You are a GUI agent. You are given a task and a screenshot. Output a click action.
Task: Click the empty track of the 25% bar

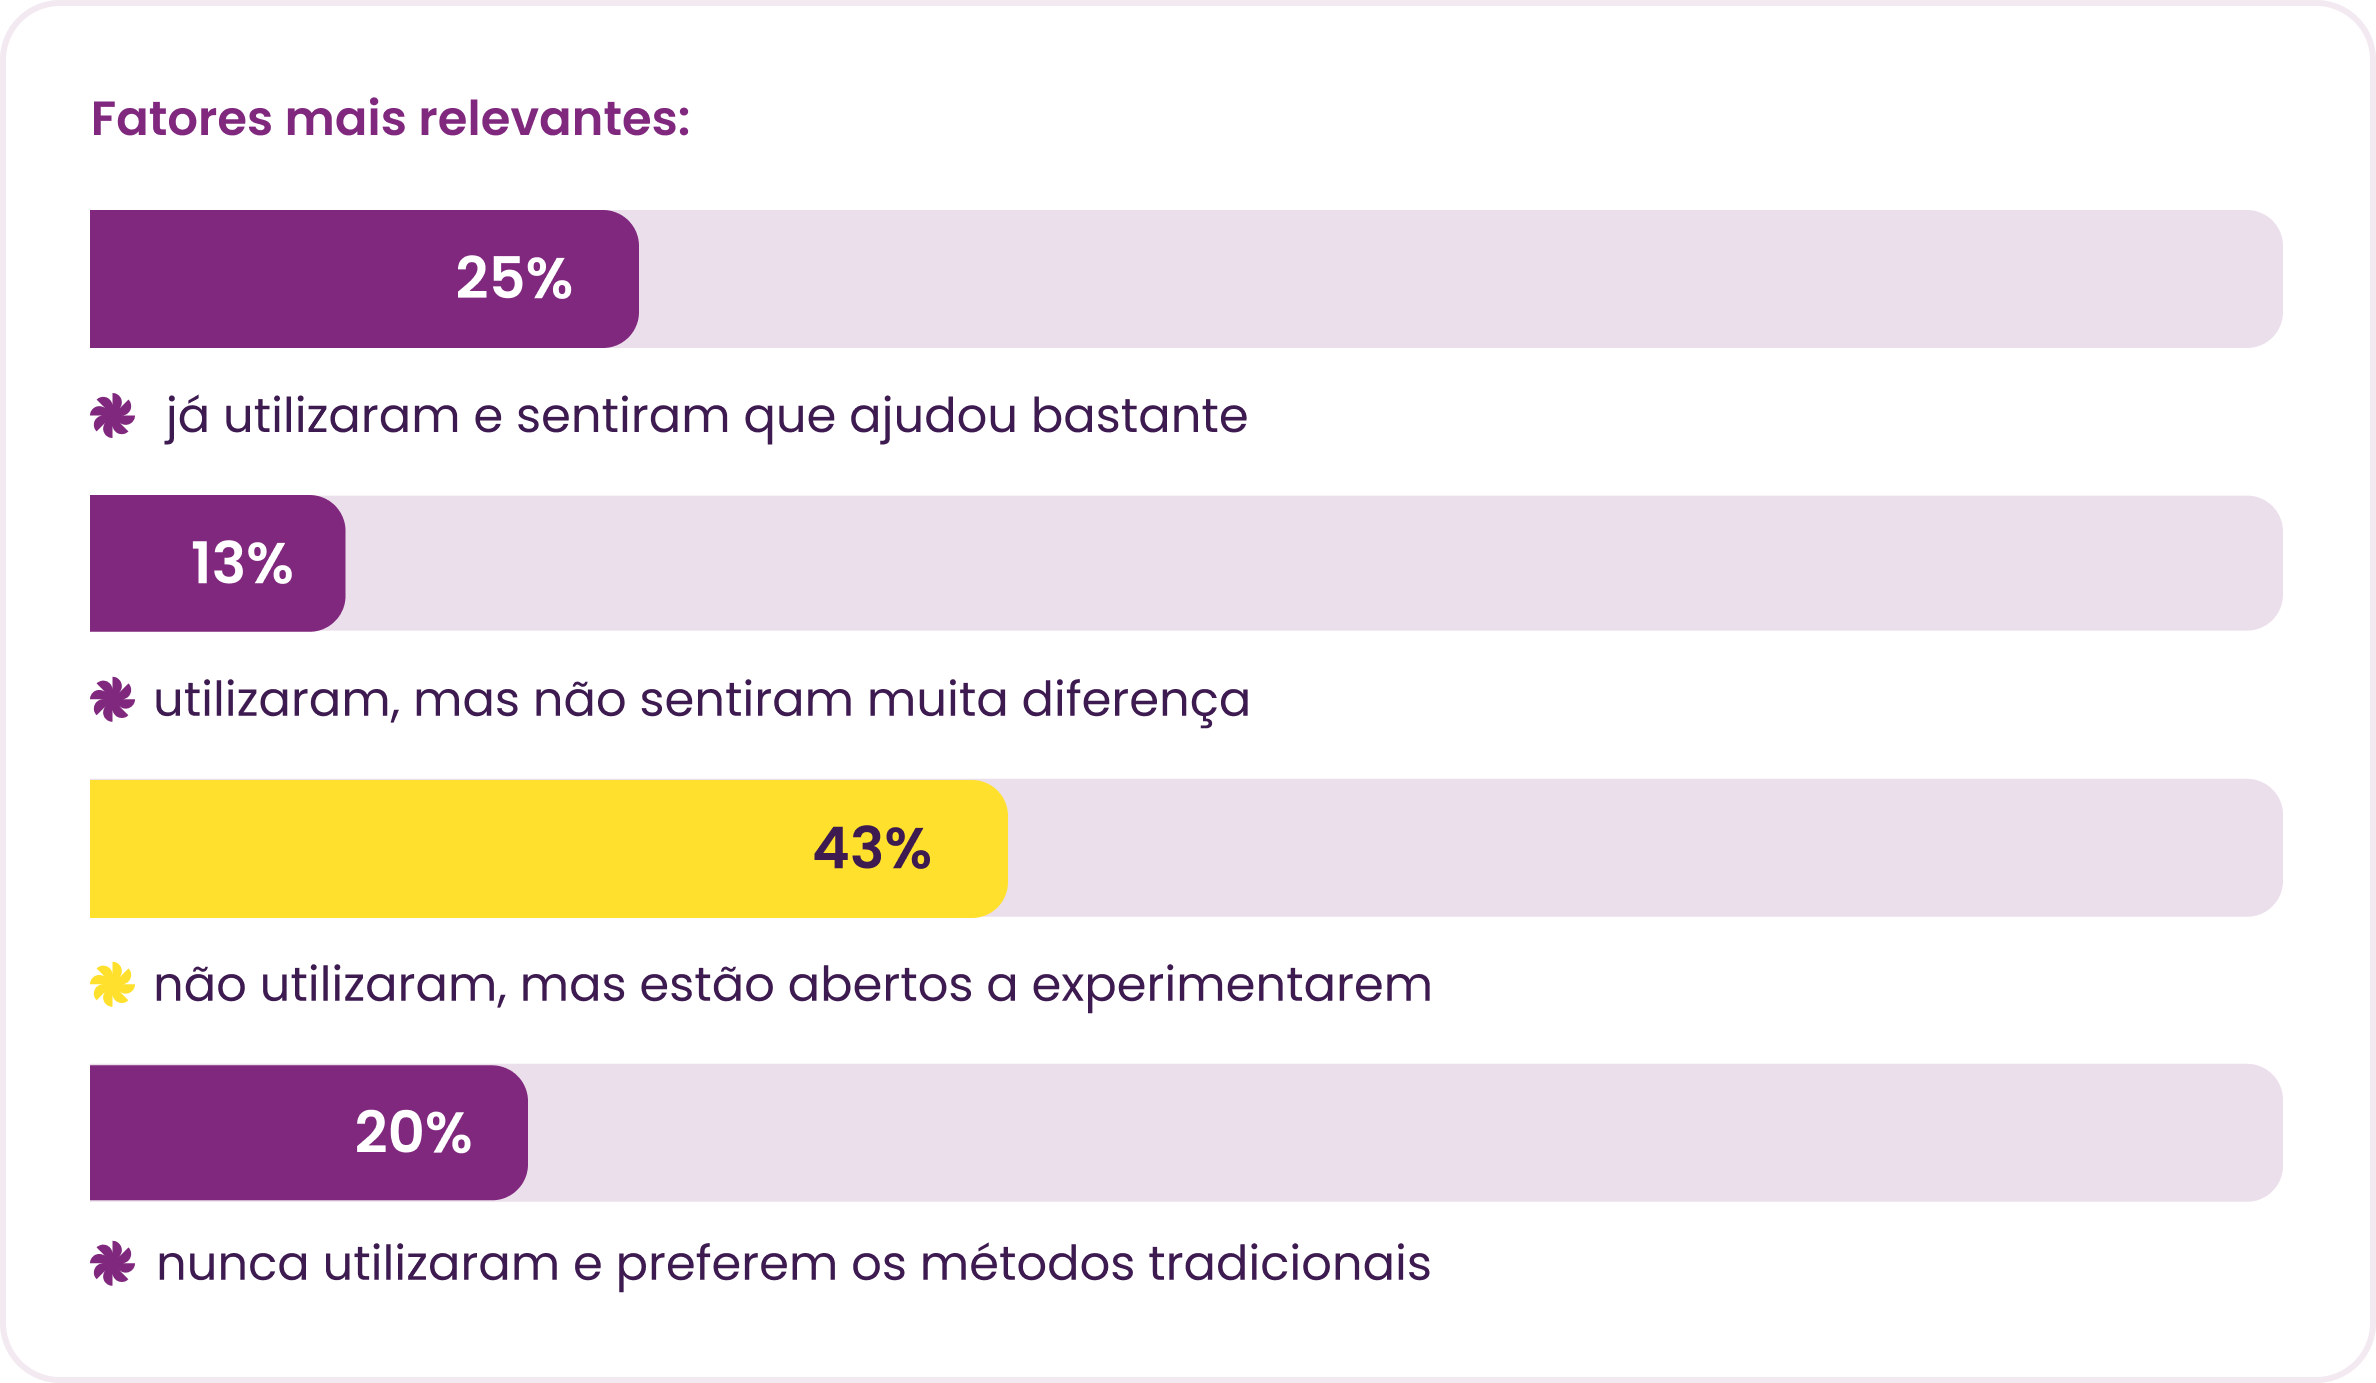pos(1460,279)
